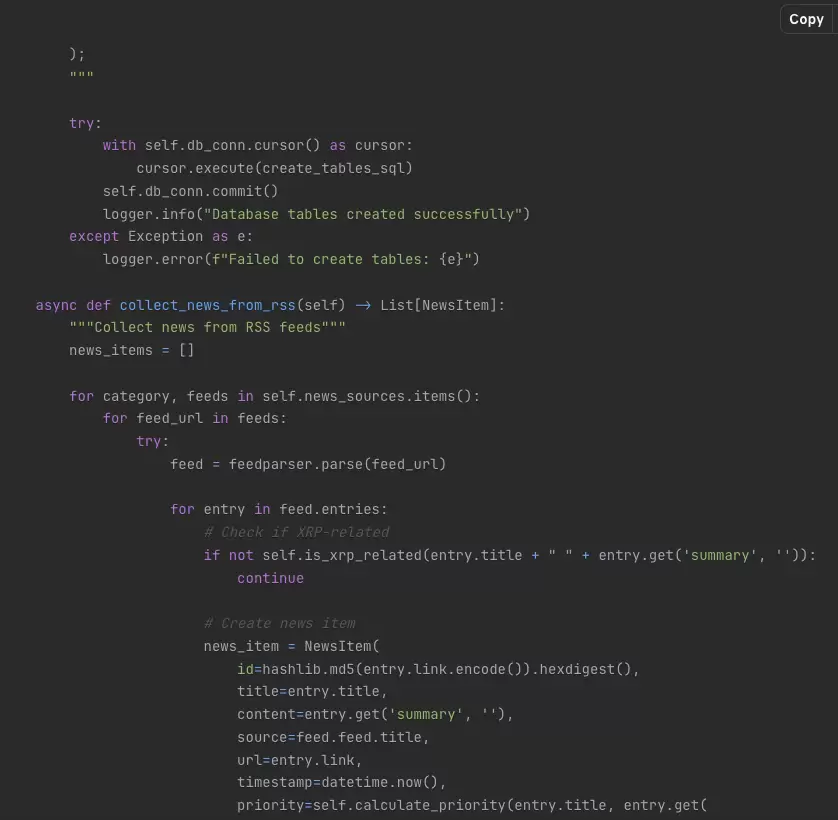This screenshot has width=838, height=820.
Task: Click 'cursor.execute(create_tables_sql)' line
Action: click(274, 168)
